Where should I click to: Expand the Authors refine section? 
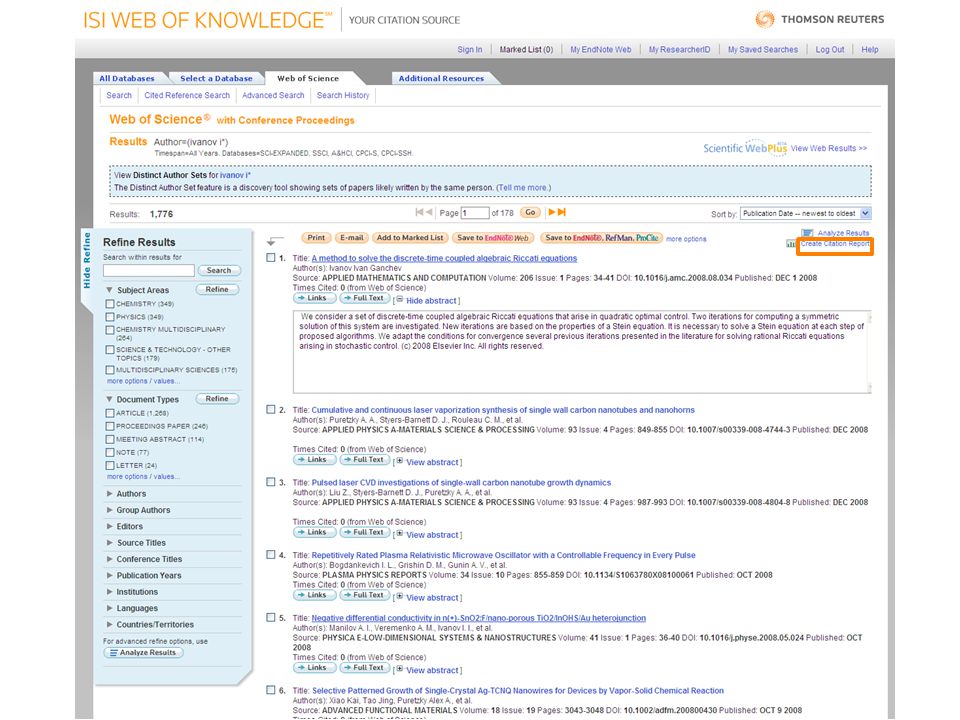tap(110, 493)
